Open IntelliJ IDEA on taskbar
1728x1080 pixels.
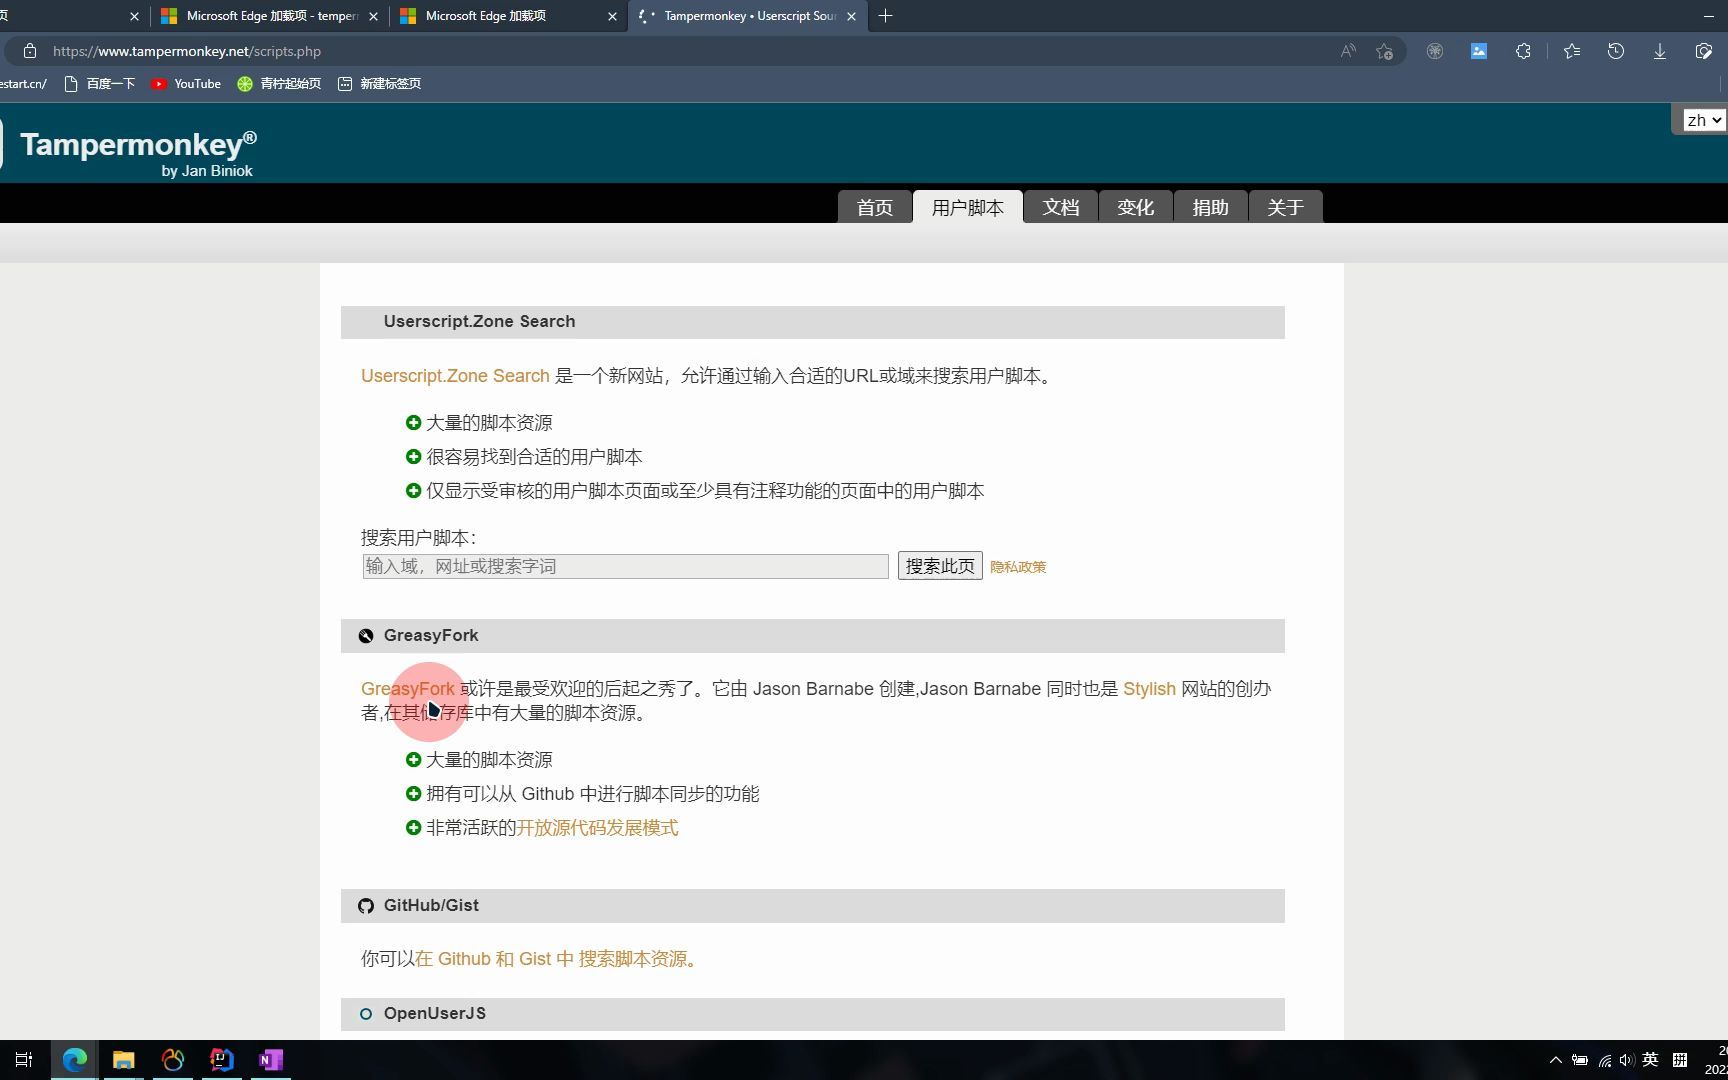click(222, 1059)
